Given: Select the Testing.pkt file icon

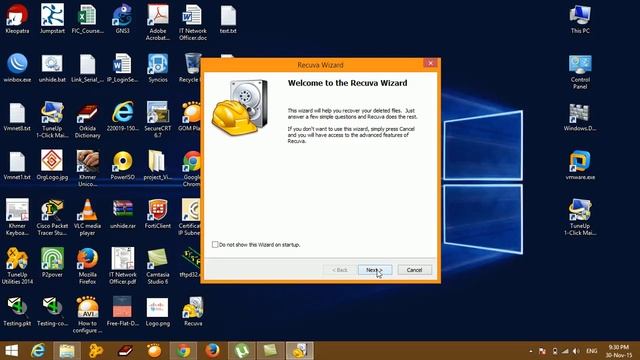Looking at the screenshot, I should pyautogui.click(x=17, y=312).
